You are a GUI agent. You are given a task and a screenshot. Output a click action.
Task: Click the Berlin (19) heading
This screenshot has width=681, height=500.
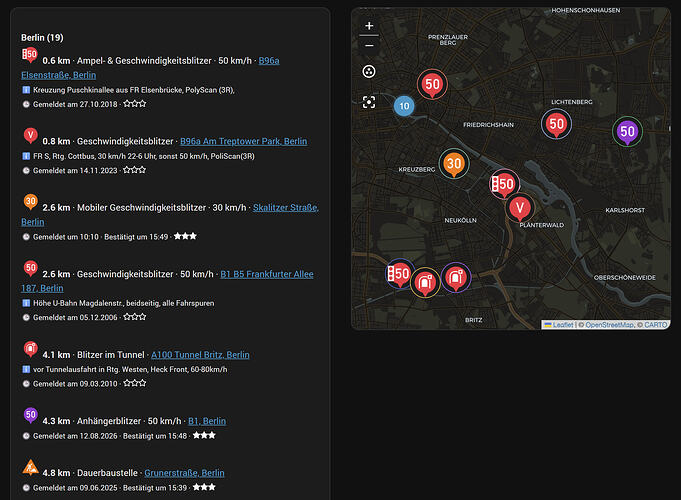(42, 38)
